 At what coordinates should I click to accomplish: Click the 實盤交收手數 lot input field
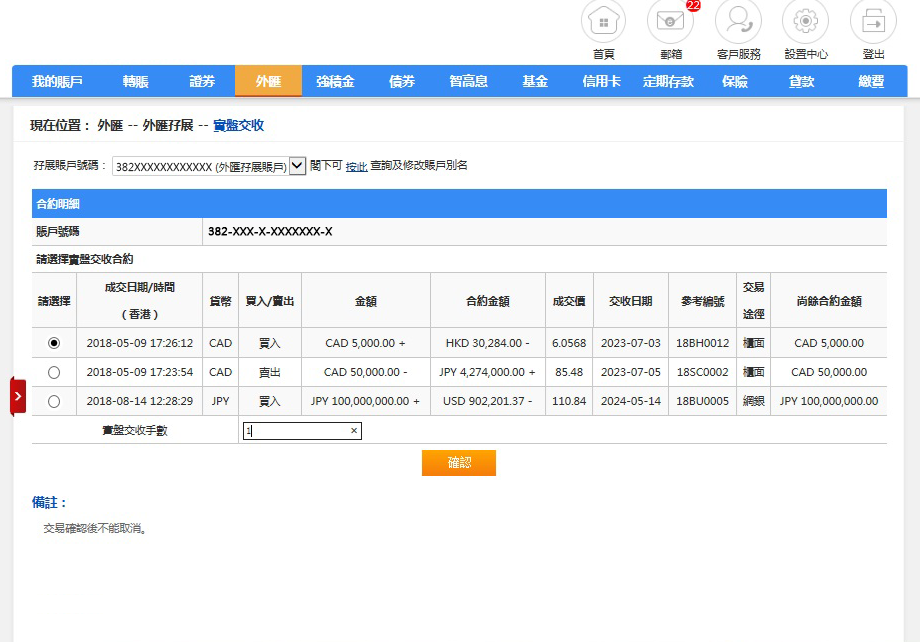295,431
